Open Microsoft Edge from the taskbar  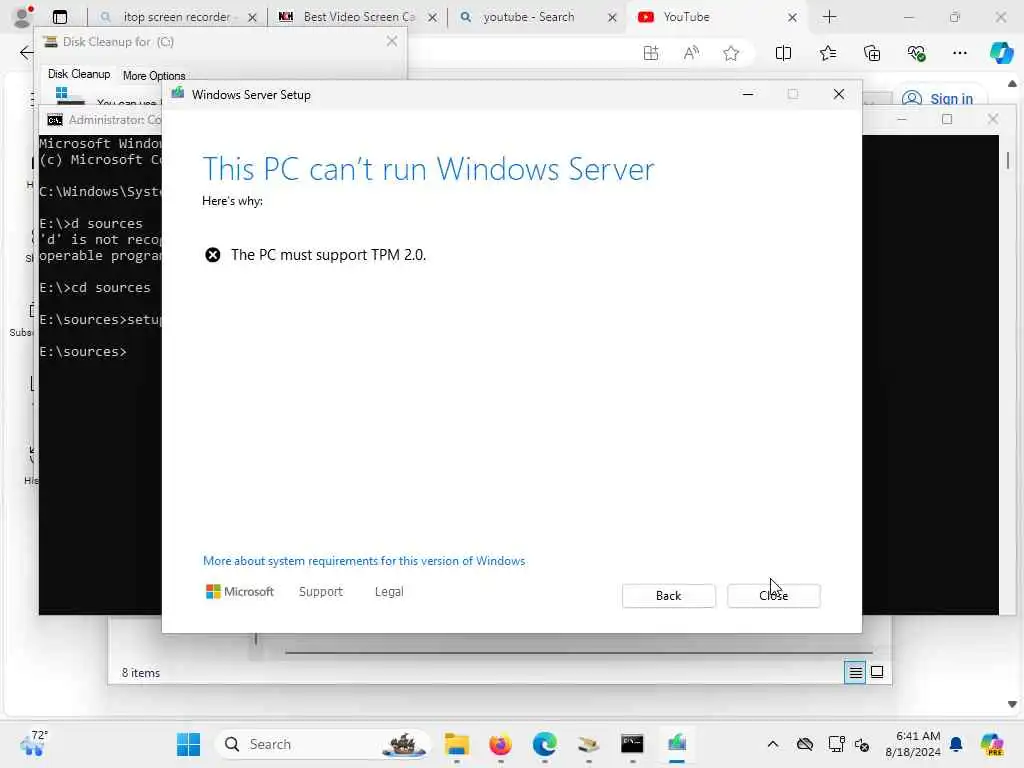coord(544,744)
